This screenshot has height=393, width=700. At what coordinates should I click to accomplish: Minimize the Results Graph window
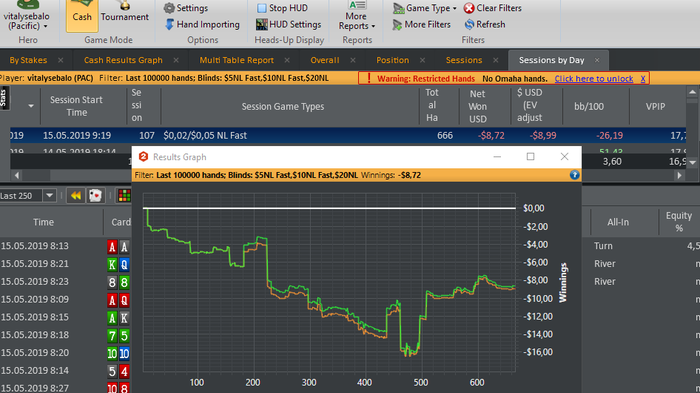497,156
